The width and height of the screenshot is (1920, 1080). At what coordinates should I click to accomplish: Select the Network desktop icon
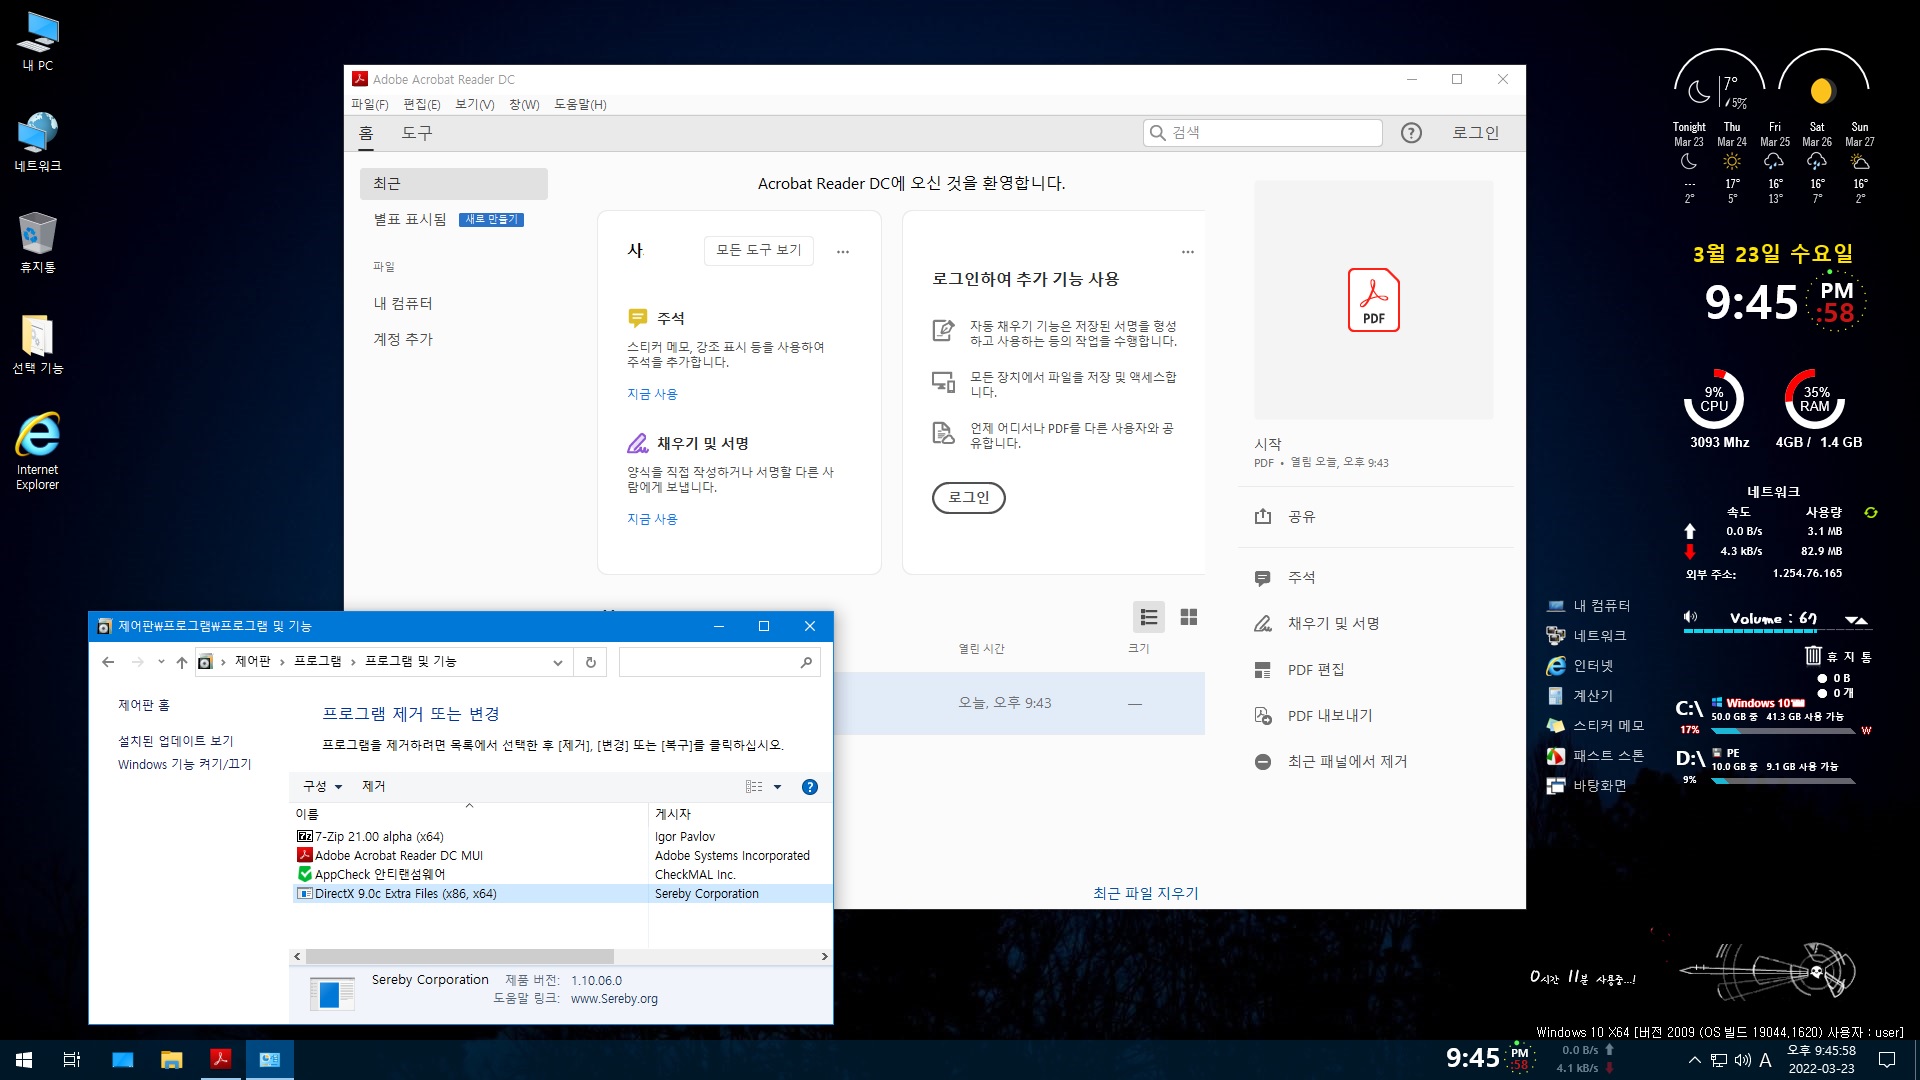tap(38, 142)
